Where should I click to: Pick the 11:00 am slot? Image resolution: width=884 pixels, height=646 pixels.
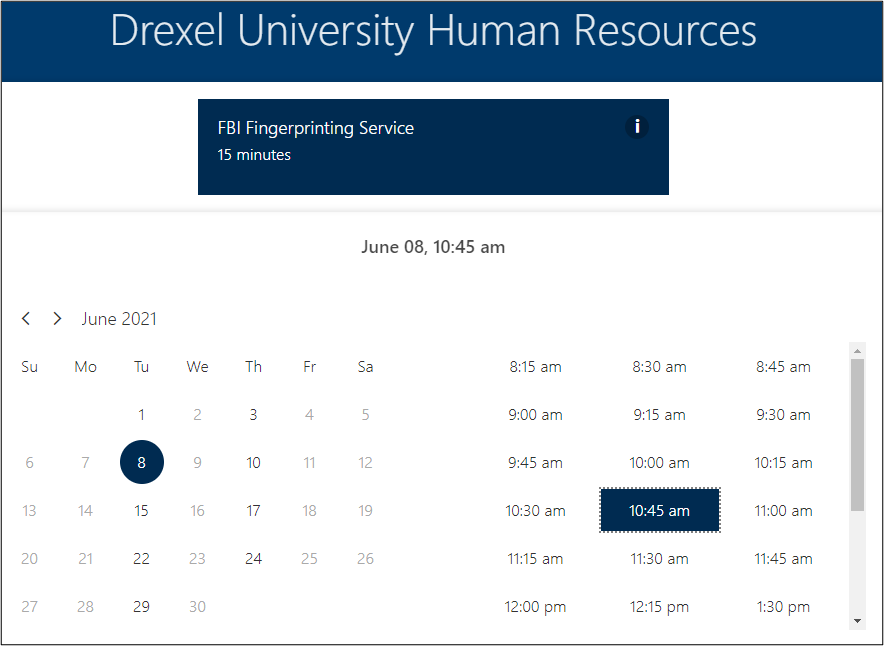pos(782,511)
